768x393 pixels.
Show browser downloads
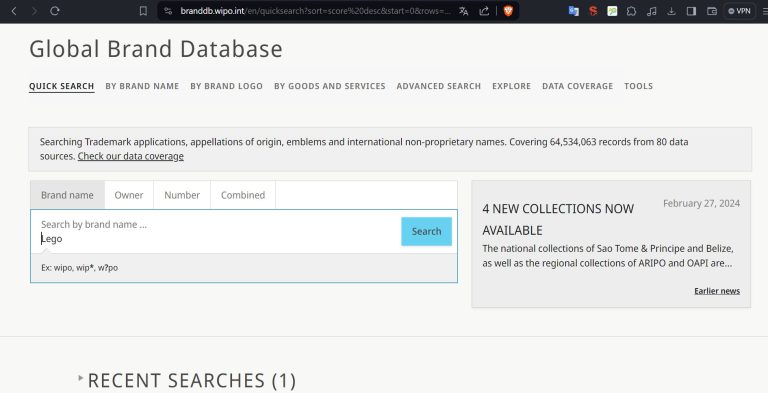672,11
